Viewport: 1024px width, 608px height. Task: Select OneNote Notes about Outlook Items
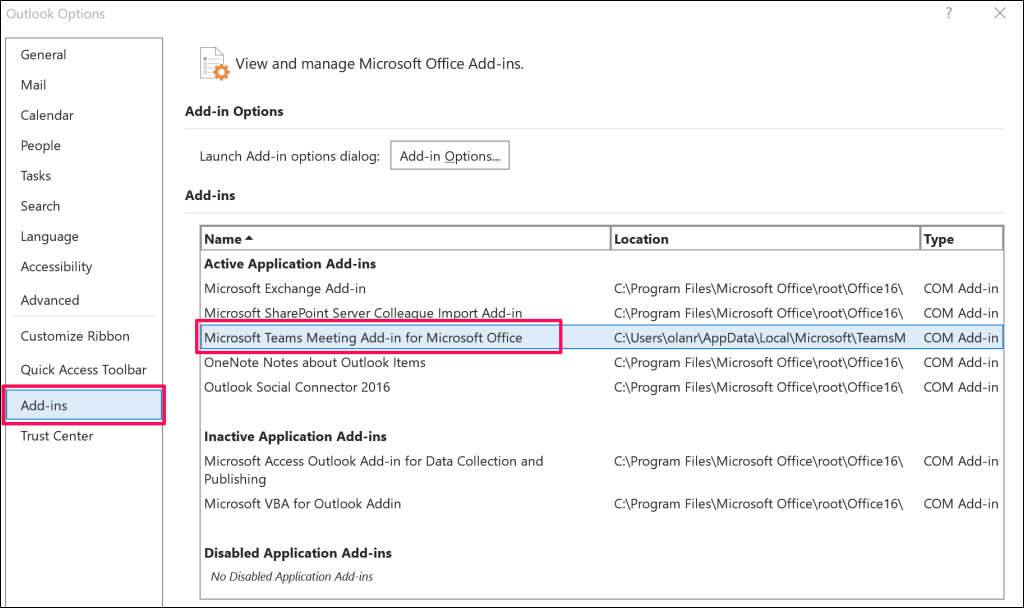click(x=601, y=362)
